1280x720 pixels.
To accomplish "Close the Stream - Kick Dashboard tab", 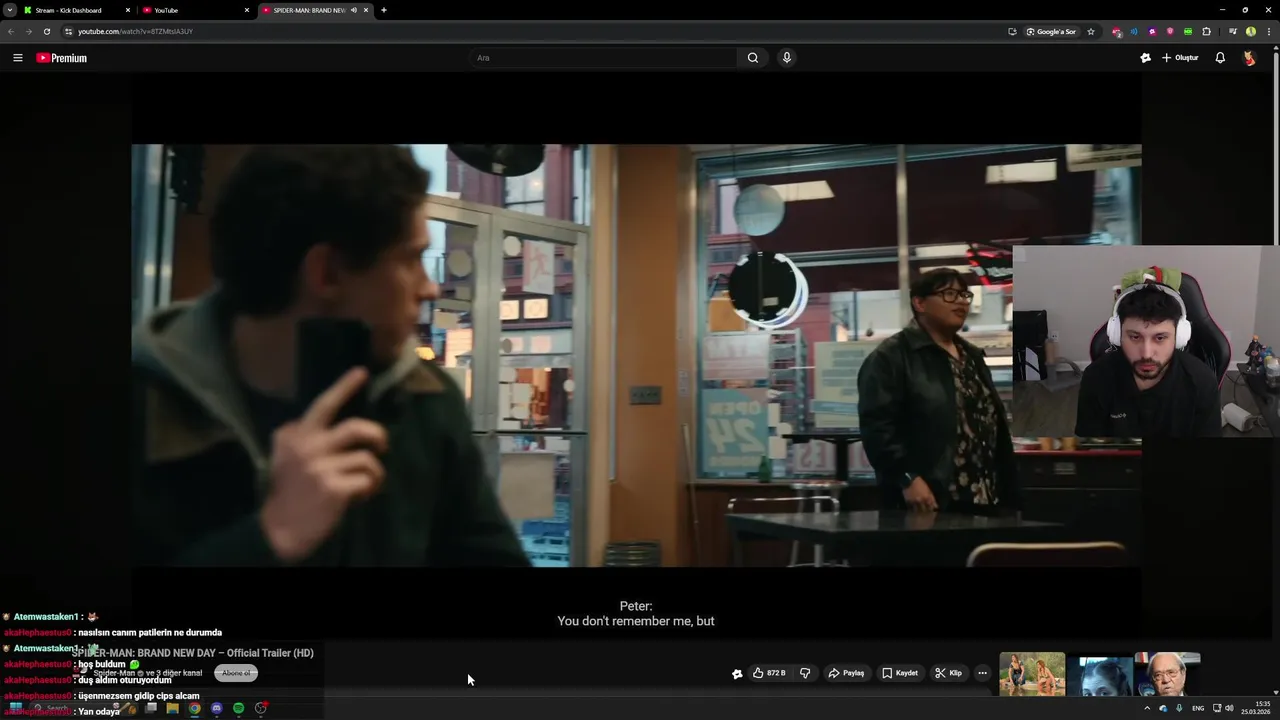I will tap(128, 10).
